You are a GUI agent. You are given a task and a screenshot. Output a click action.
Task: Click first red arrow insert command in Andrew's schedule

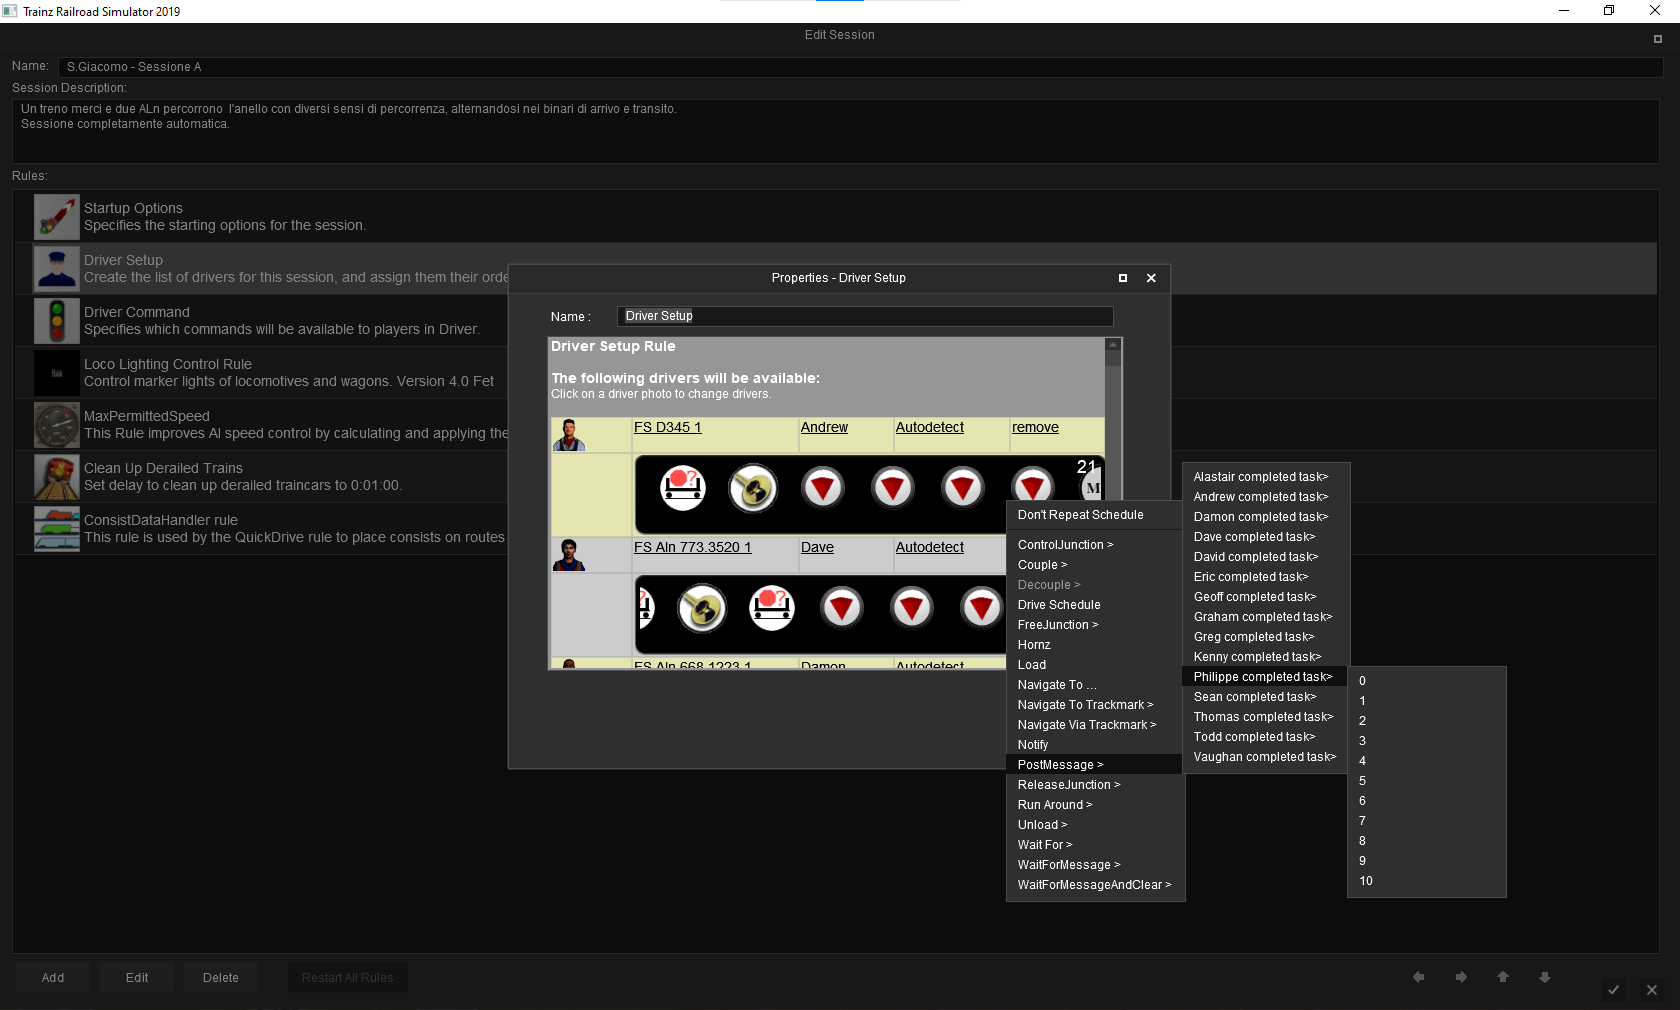823,488
